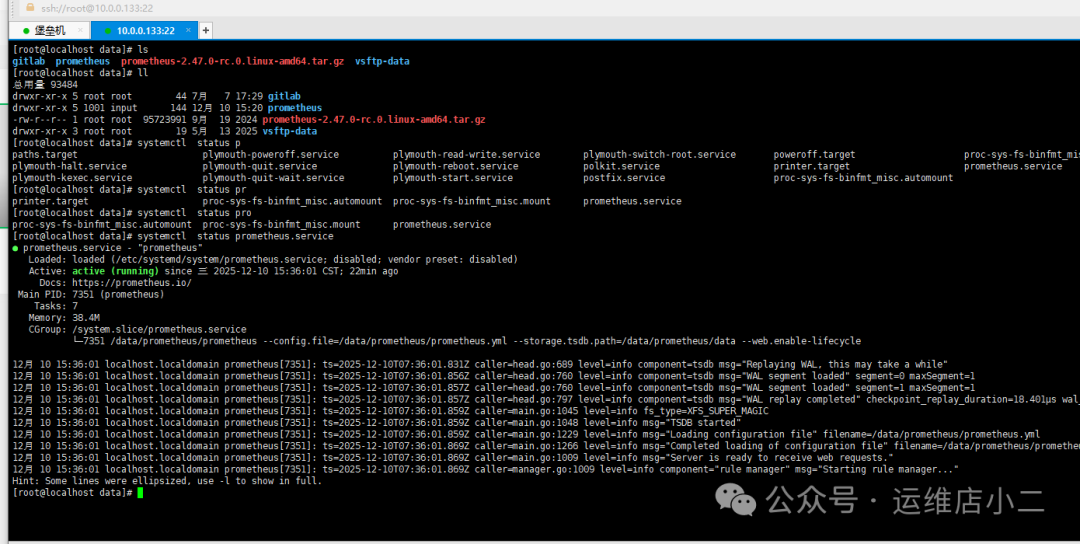
Task: Click the green status dot on 10.0.0.133:22 tab
Action: tap(108, 30)
